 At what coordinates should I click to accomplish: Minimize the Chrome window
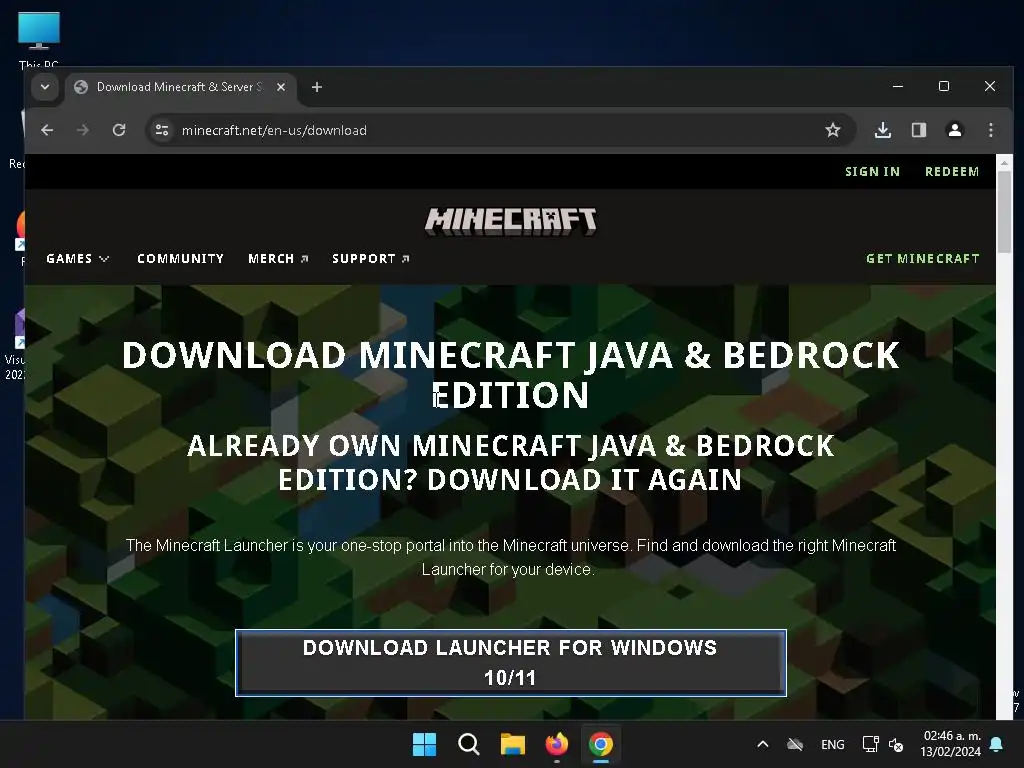pyautogui.click(x=898, y=86)
